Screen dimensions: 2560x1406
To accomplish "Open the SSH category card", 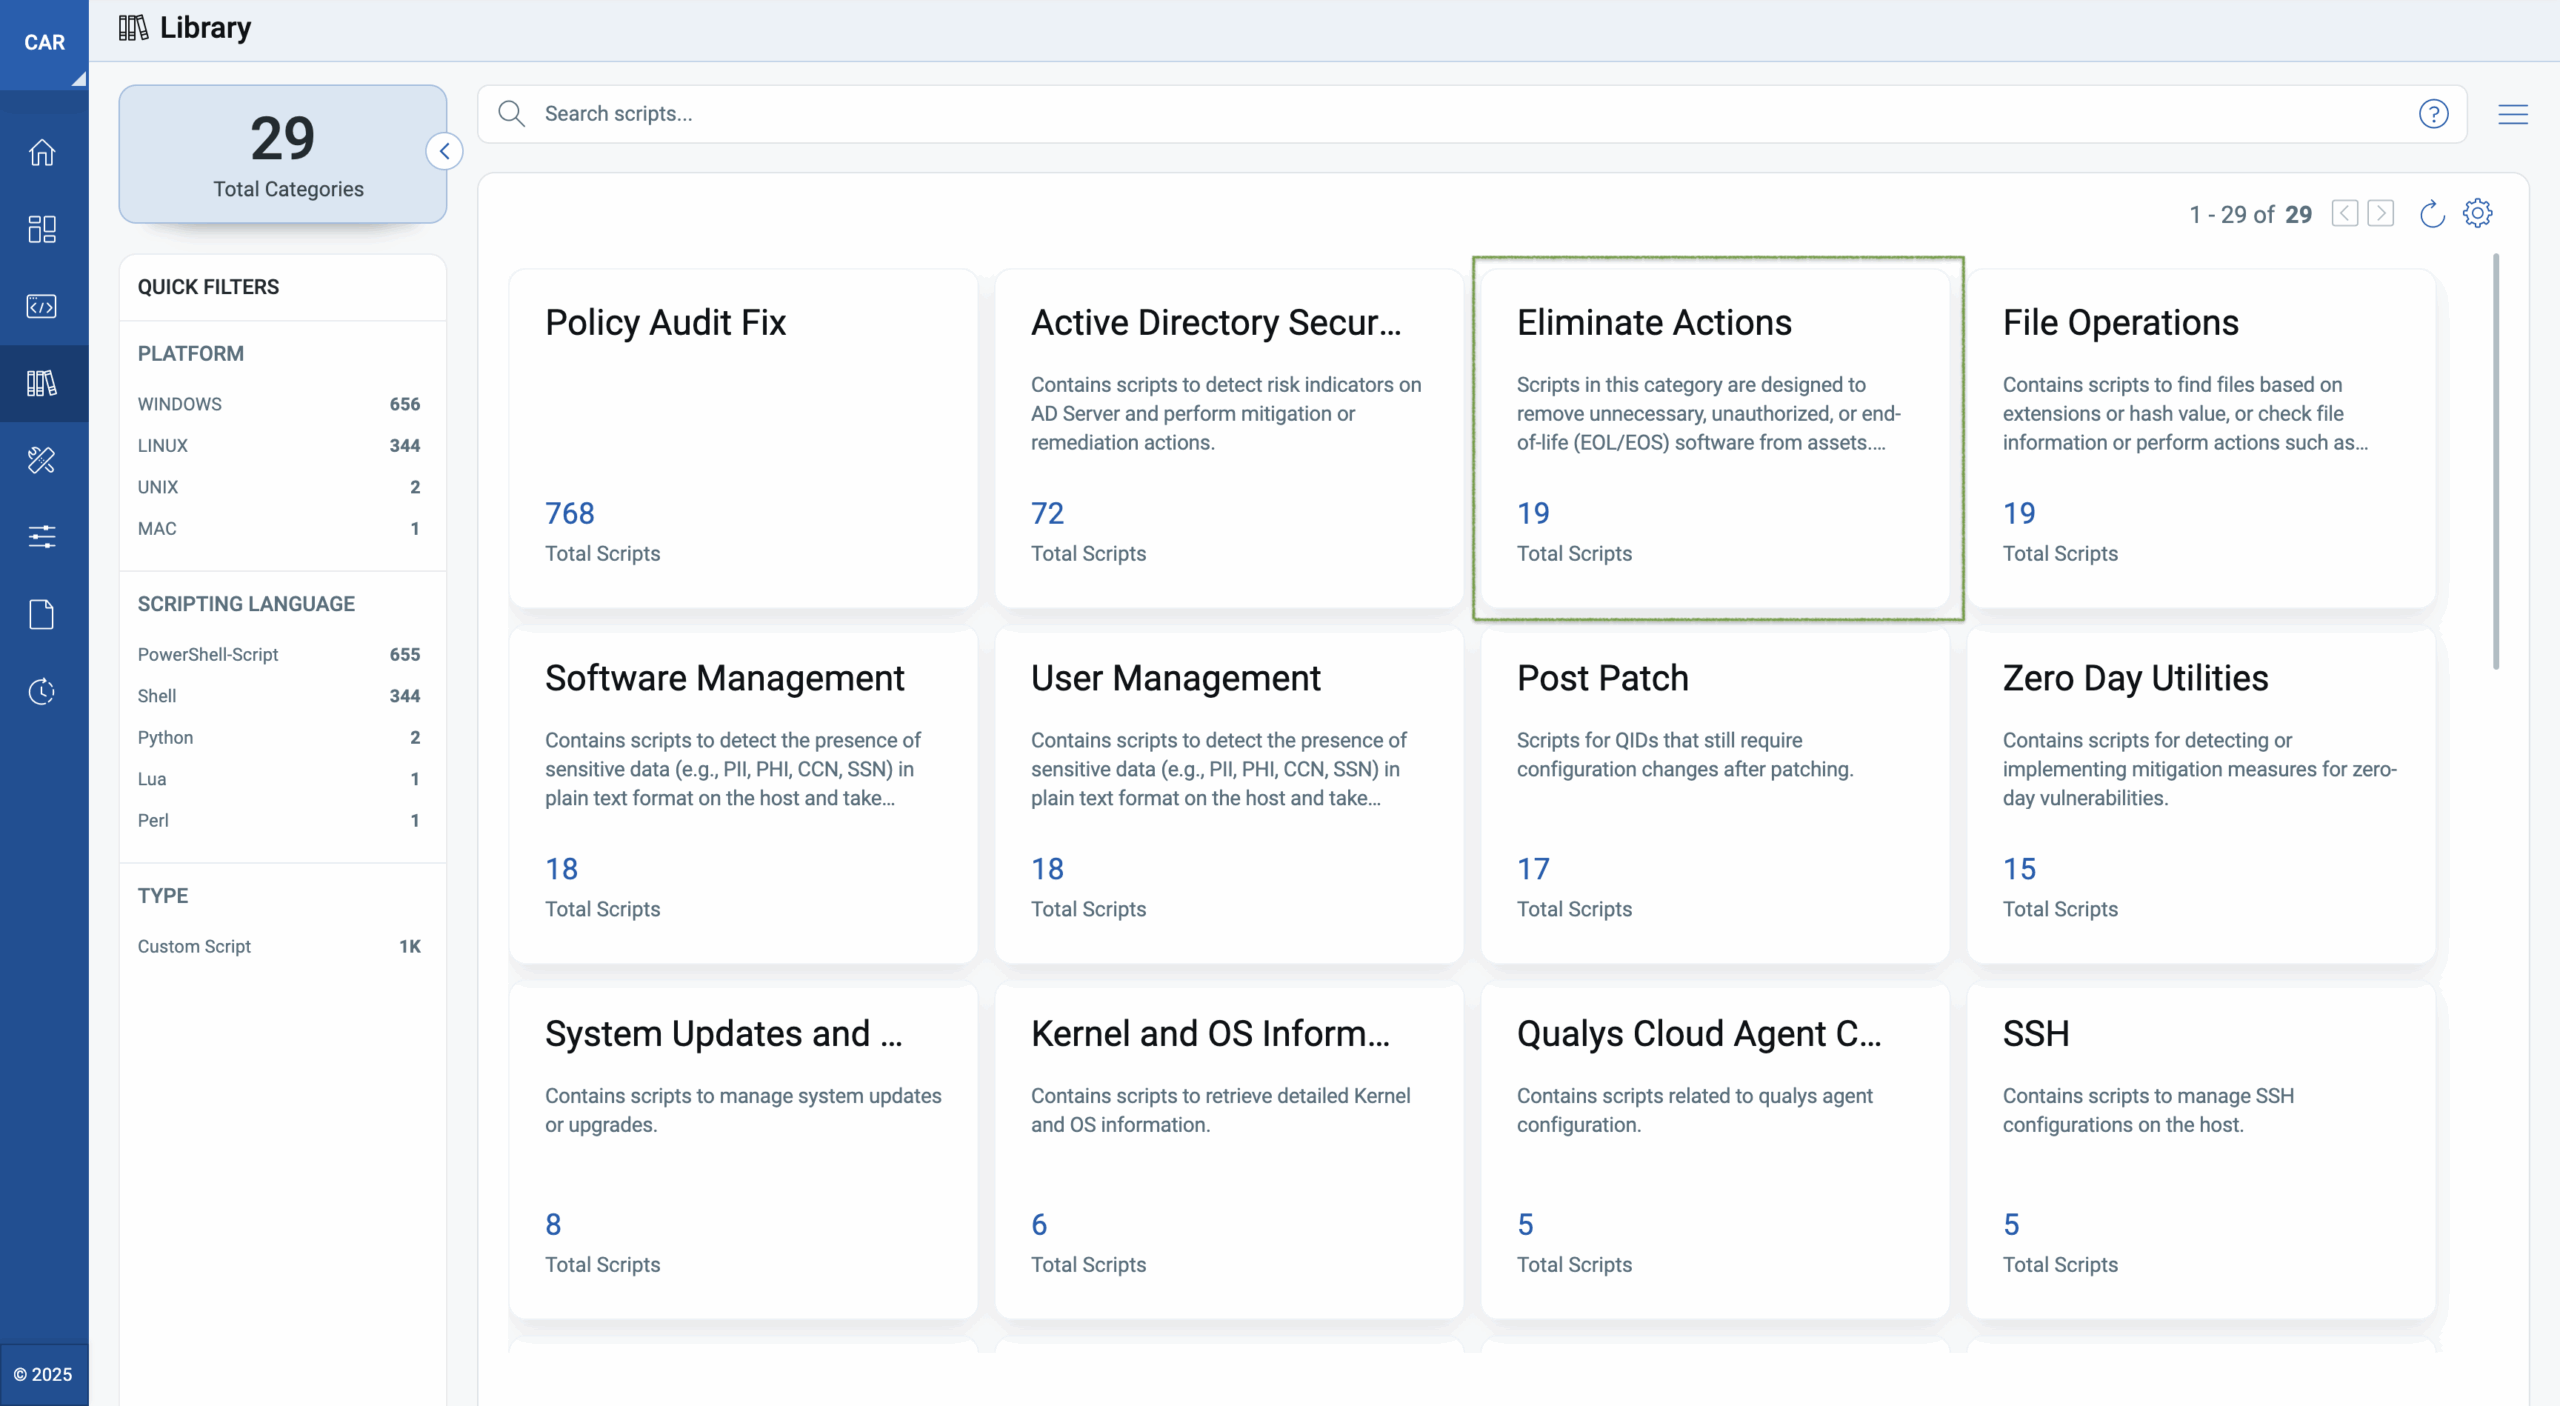I will pyautogui.click(x=2201, y=1150).
